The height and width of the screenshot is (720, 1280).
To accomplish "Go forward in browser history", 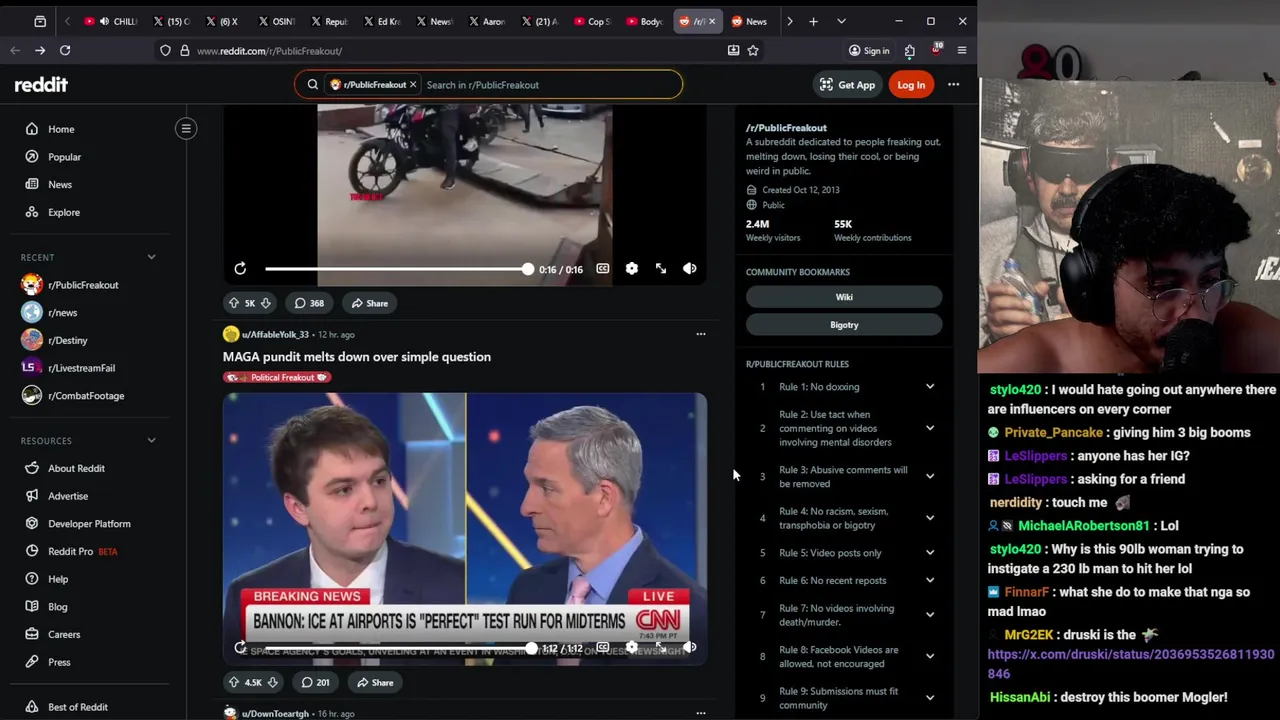I will point(40,50).
